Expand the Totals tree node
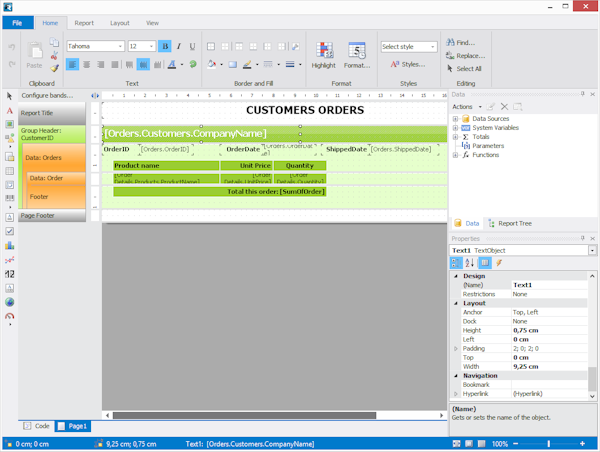Viewport: 600px width, 452px height. coord(455,137)
